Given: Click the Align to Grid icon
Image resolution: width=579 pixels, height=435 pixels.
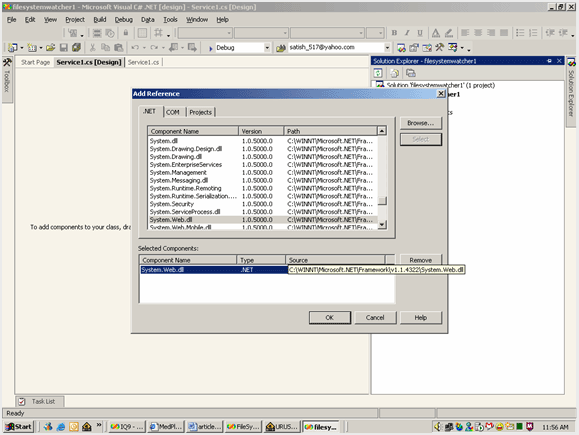Looking at the screenshot, I should 158,33.
